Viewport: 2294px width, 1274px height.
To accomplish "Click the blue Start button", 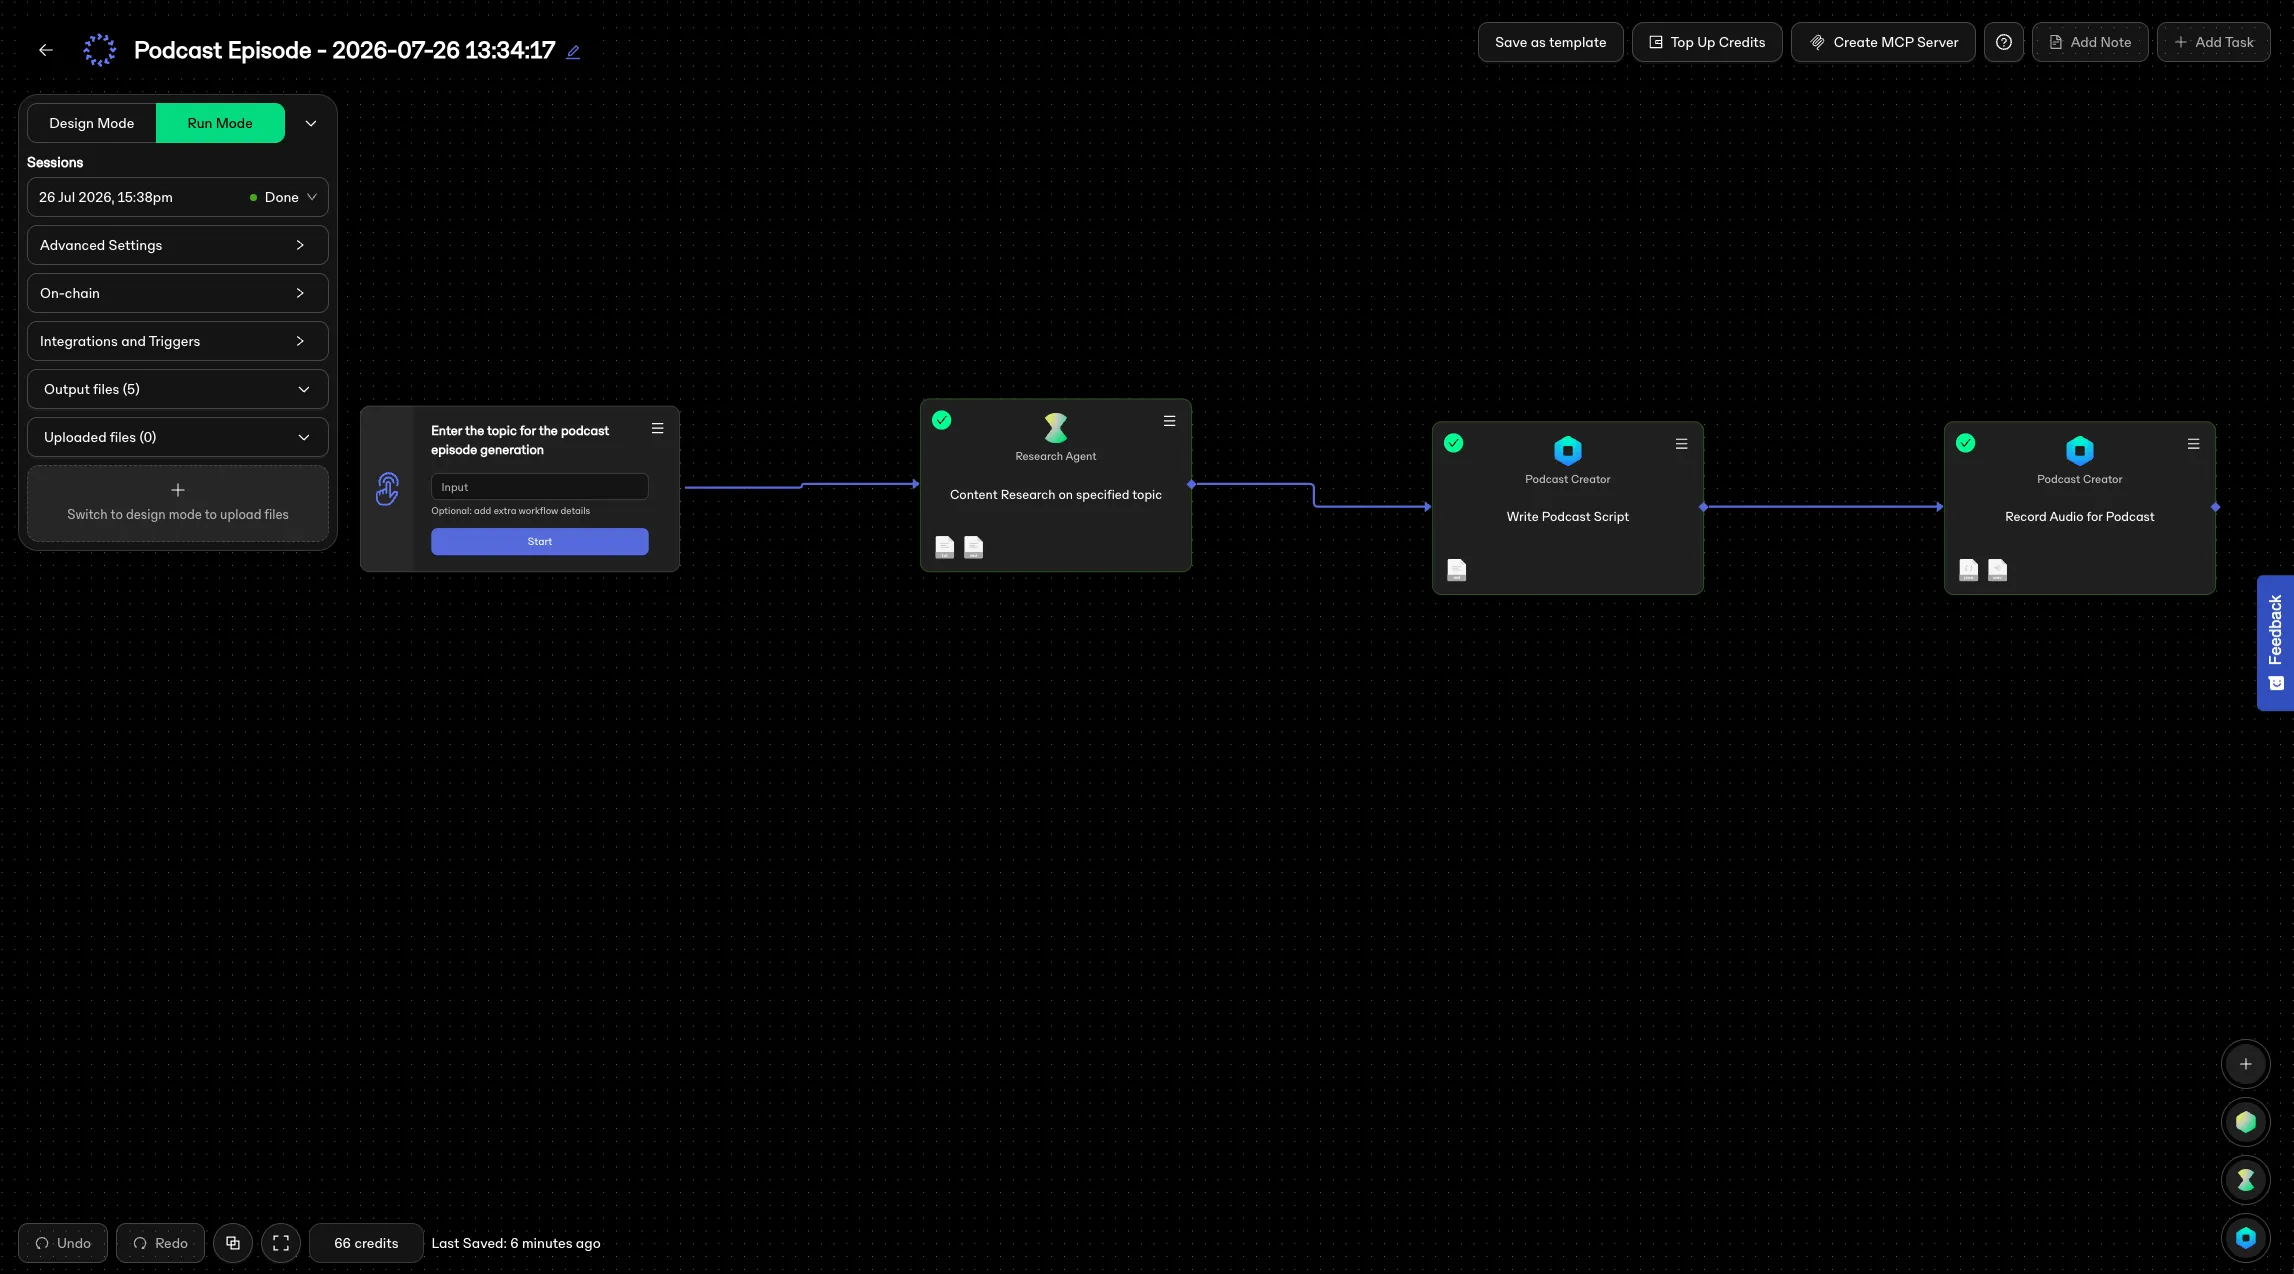I will tap(540, 541).
